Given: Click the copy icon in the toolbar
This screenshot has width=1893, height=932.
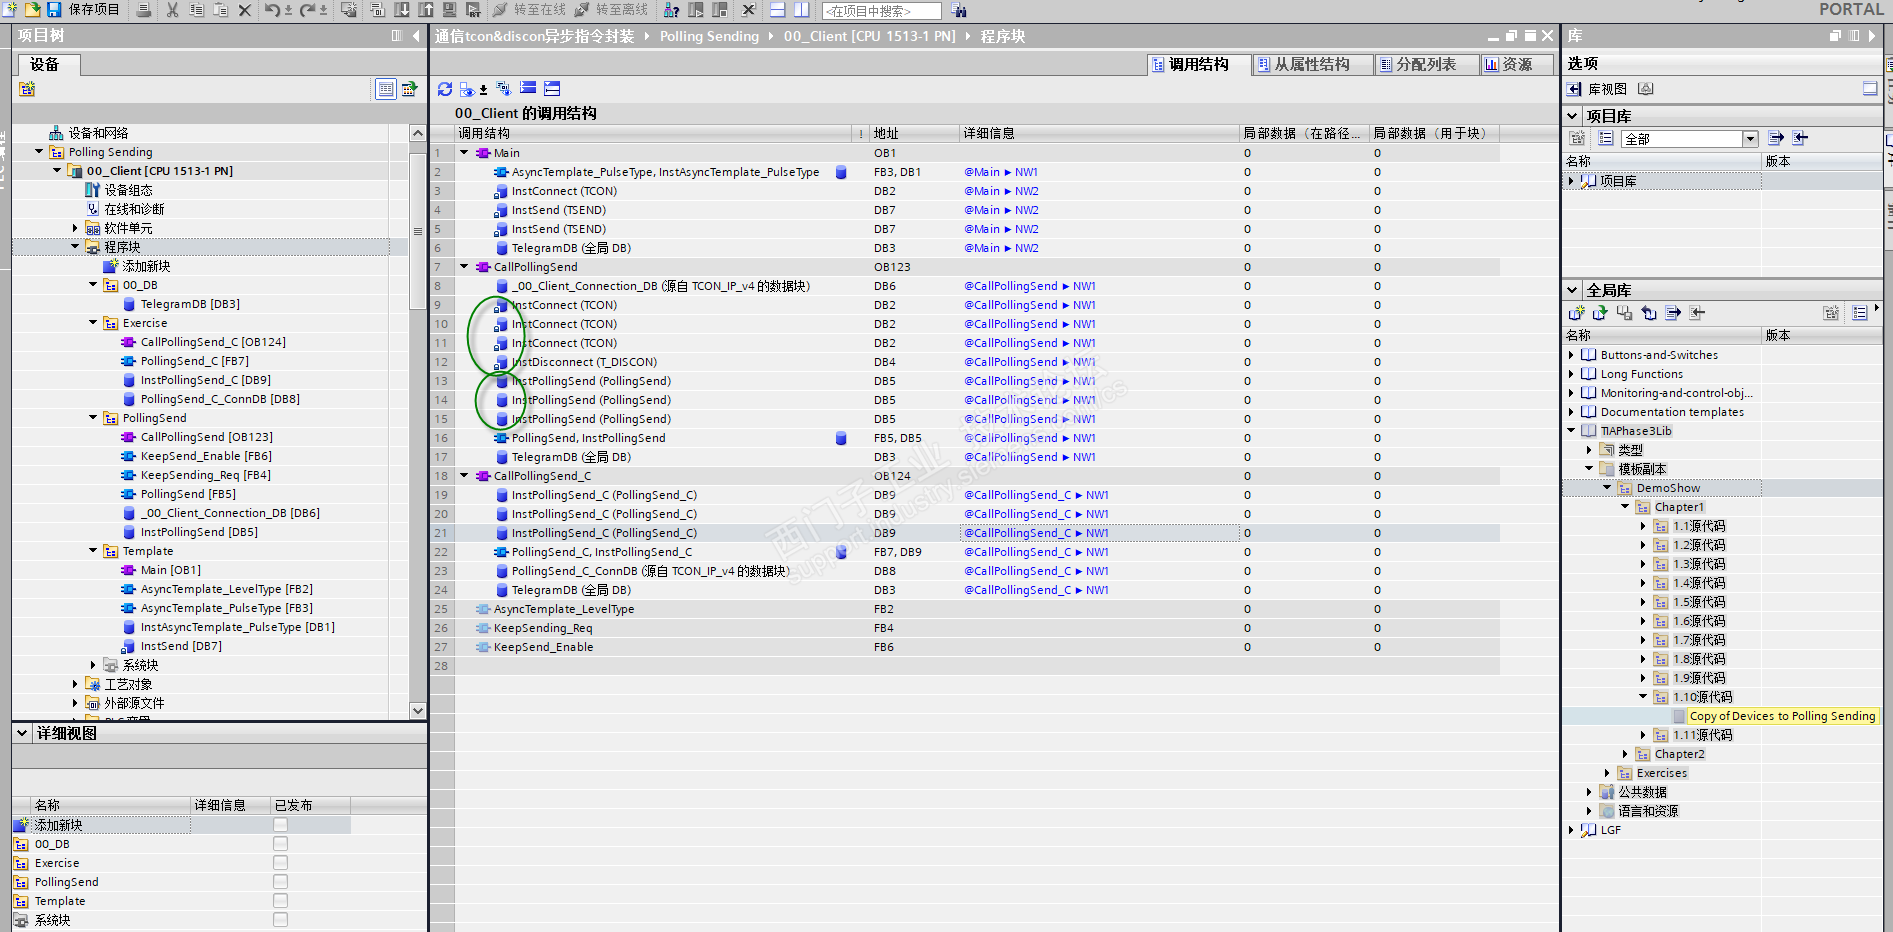Looking at the screenshot, I should coord(196,10).
